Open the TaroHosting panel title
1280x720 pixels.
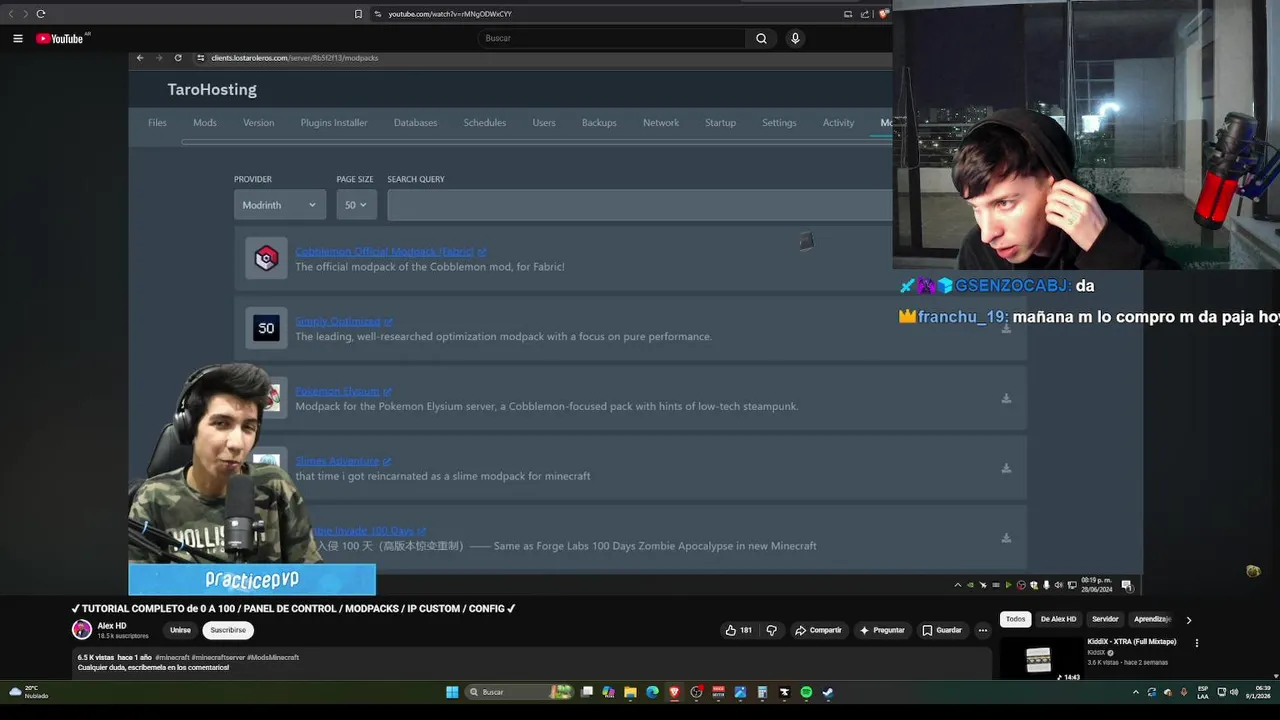(x=212, y=90)
